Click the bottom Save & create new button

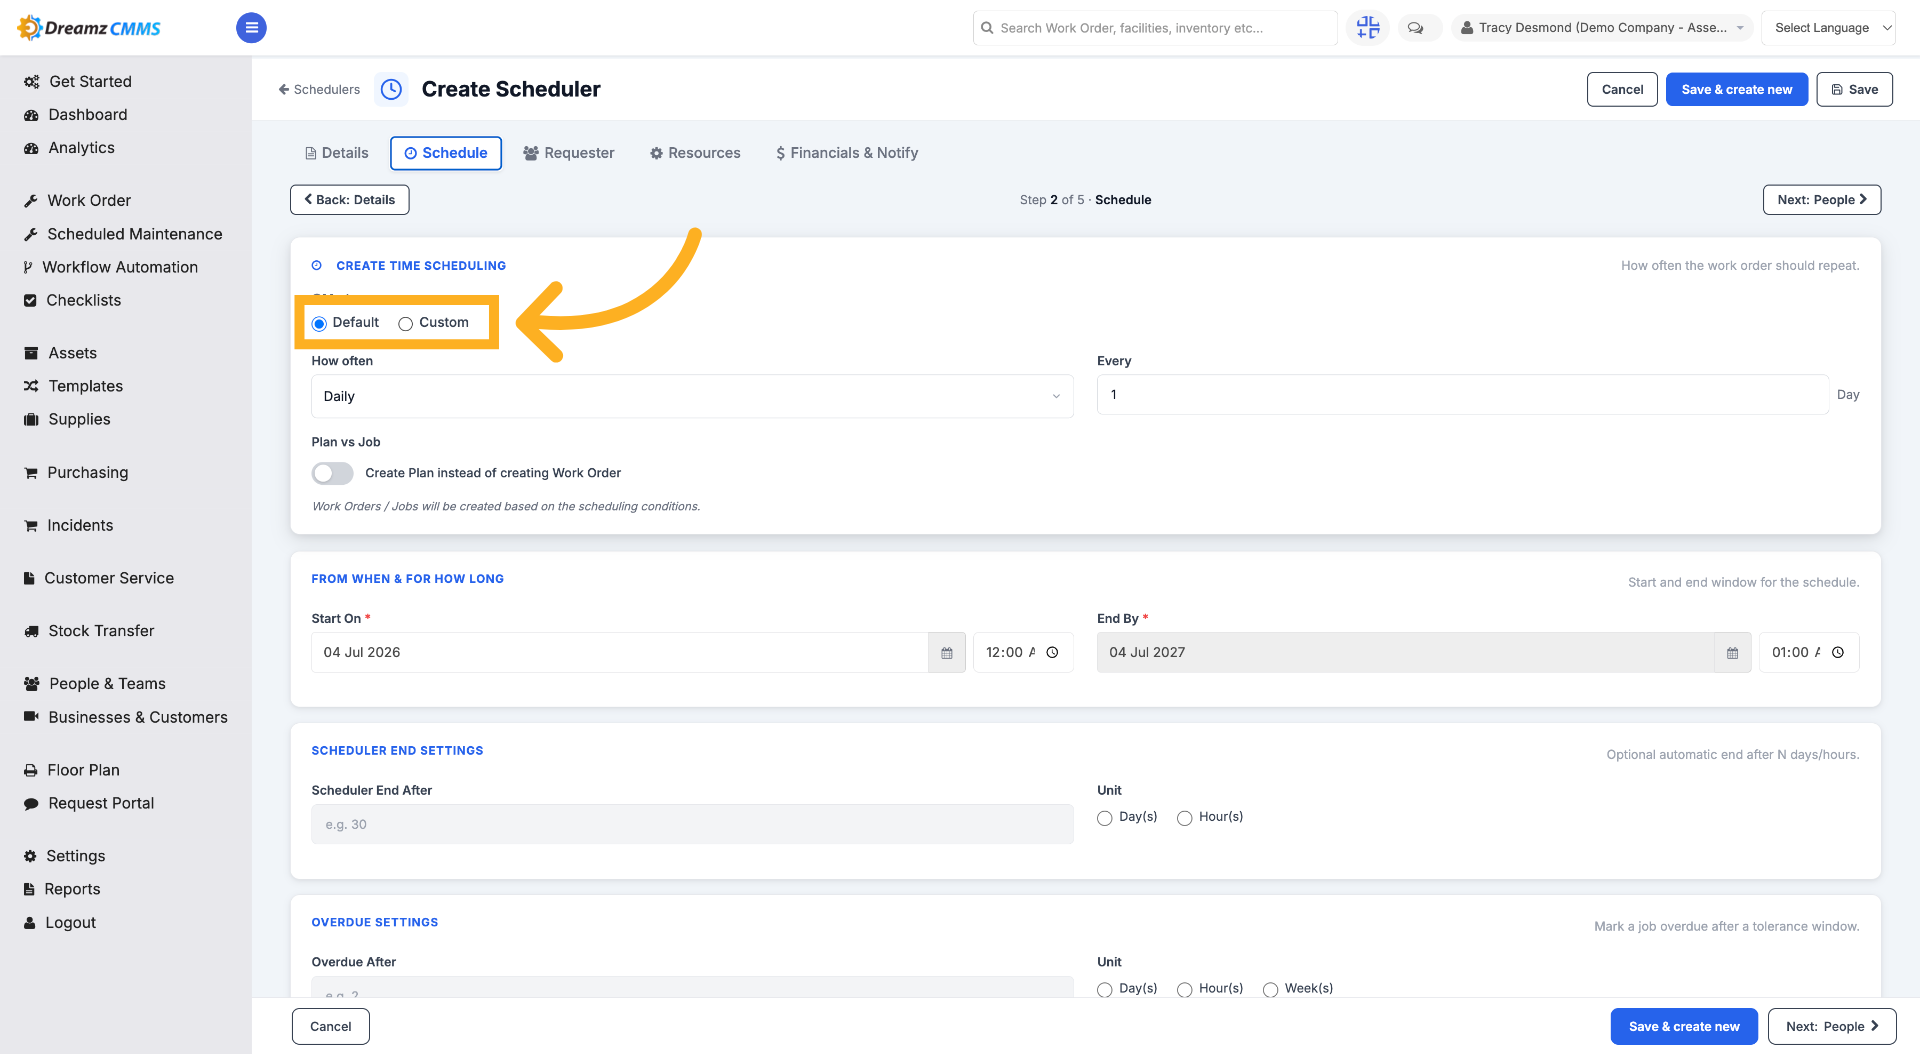pos(1684,1027)
